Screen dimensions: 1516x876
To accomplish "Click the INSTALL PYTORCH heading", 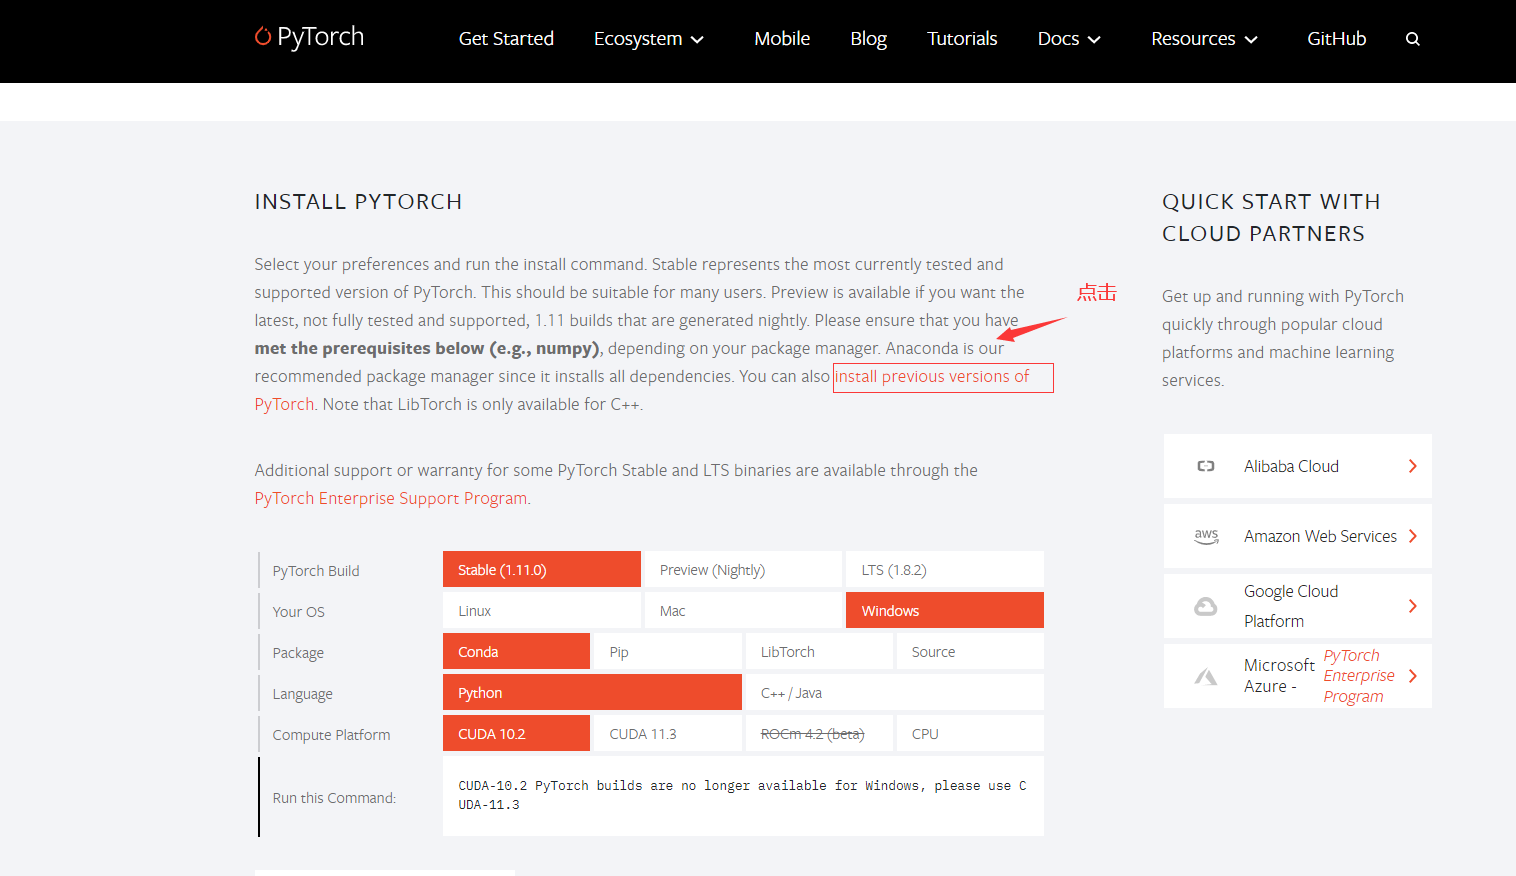I will click(x=358, y=202).
